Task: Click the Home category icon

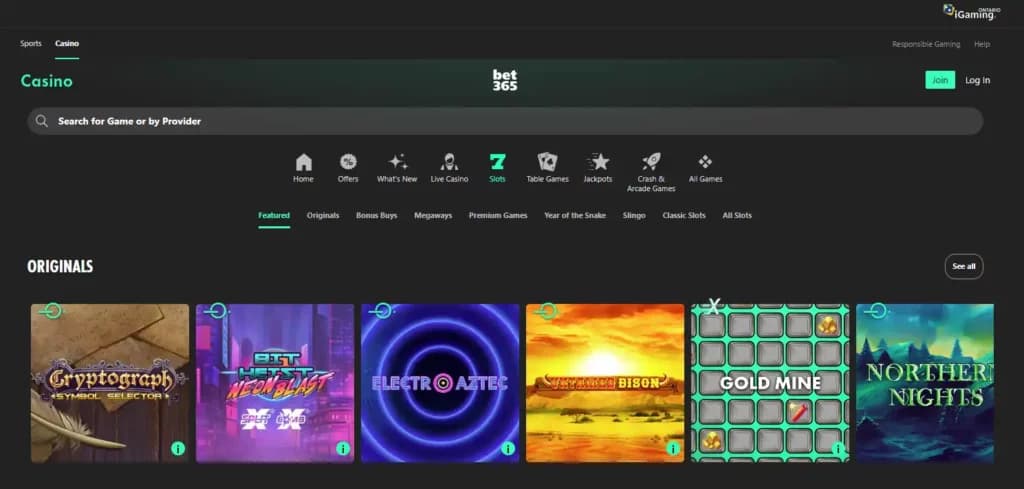Action: pyautogui.click(x=304, y=162)
